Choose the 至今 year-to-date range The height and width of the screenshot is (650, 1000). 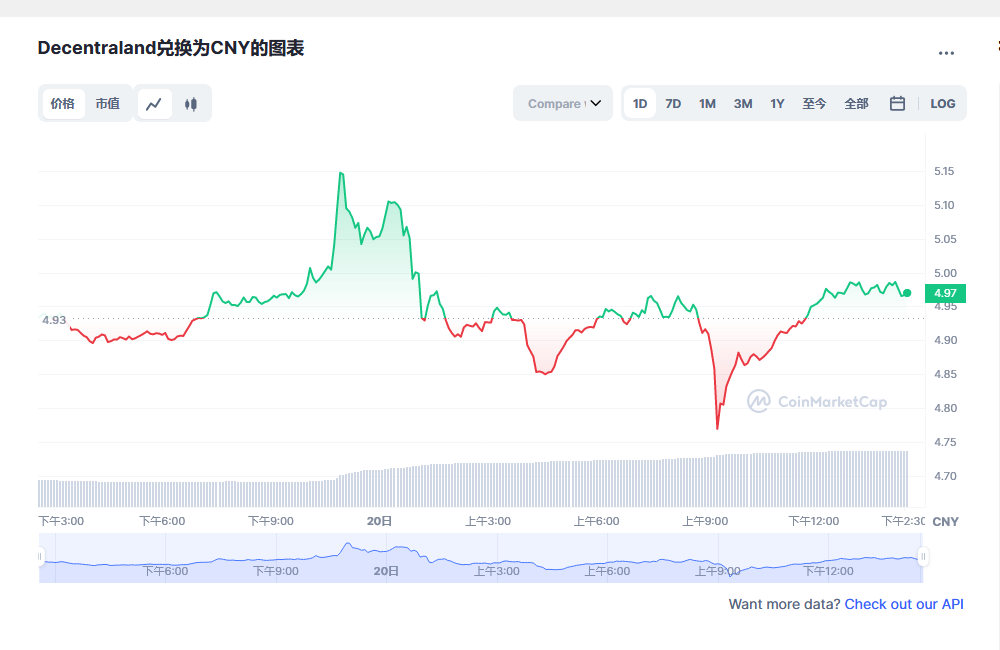(x=814, y=103)
